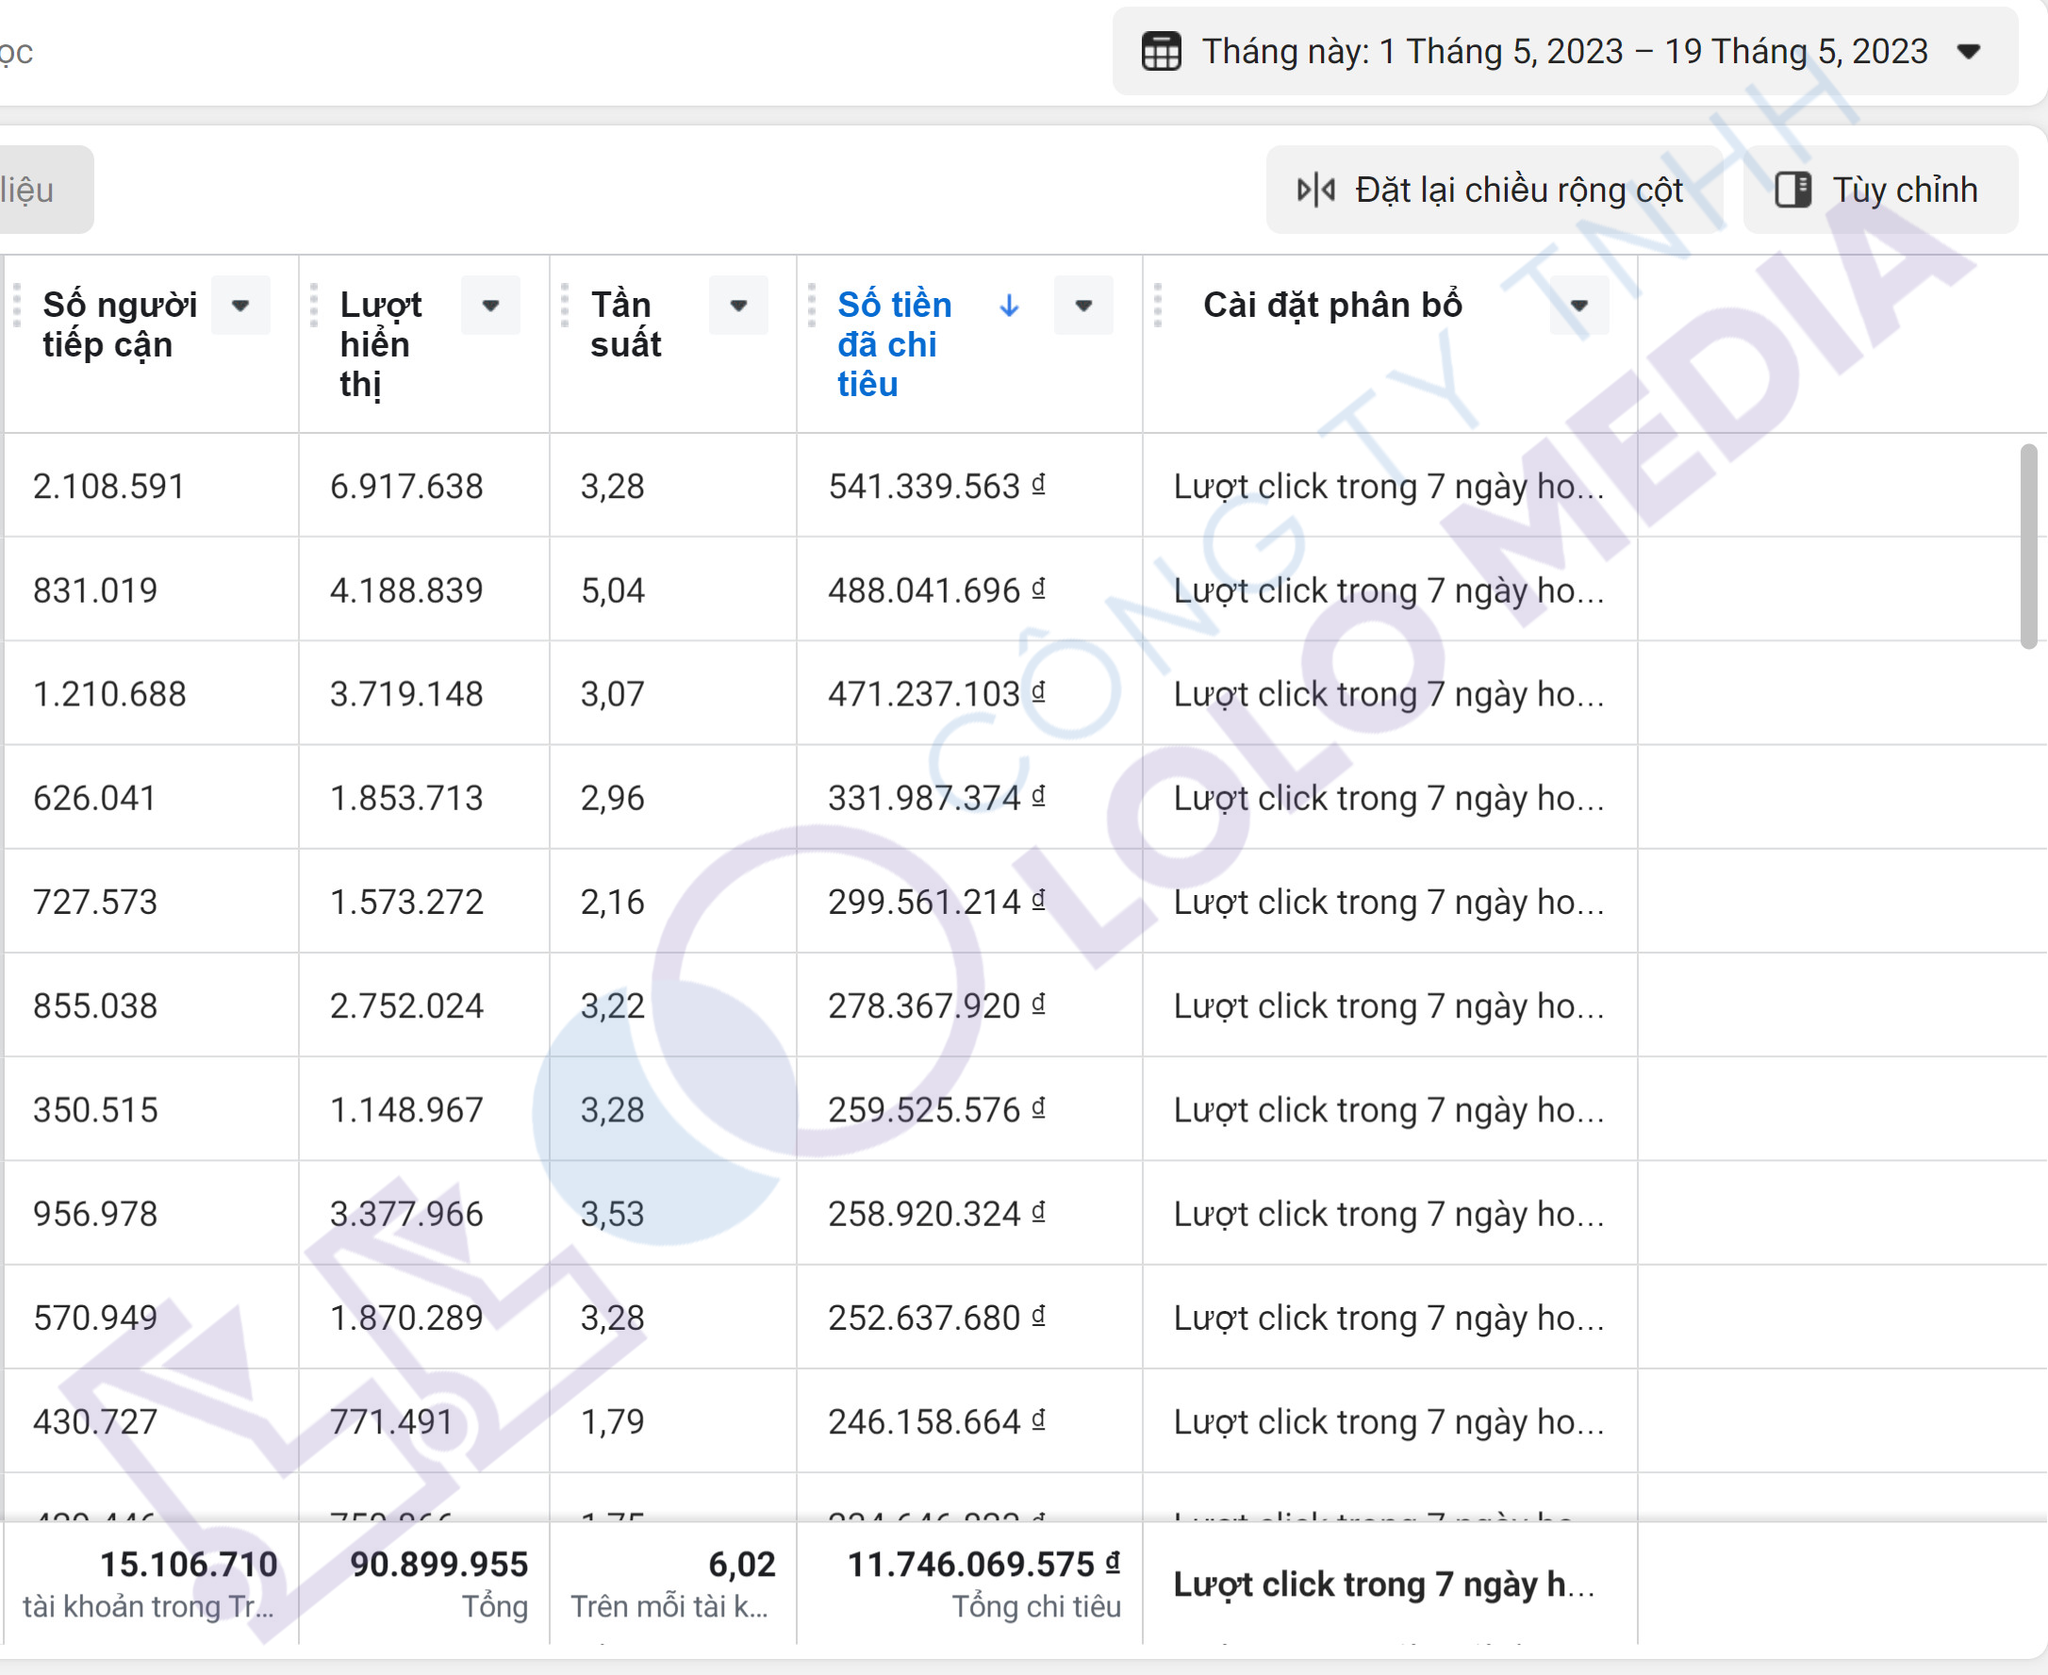
Task: Open Số người tiếp cận column dropdown
Action: [x=240, y=306]
